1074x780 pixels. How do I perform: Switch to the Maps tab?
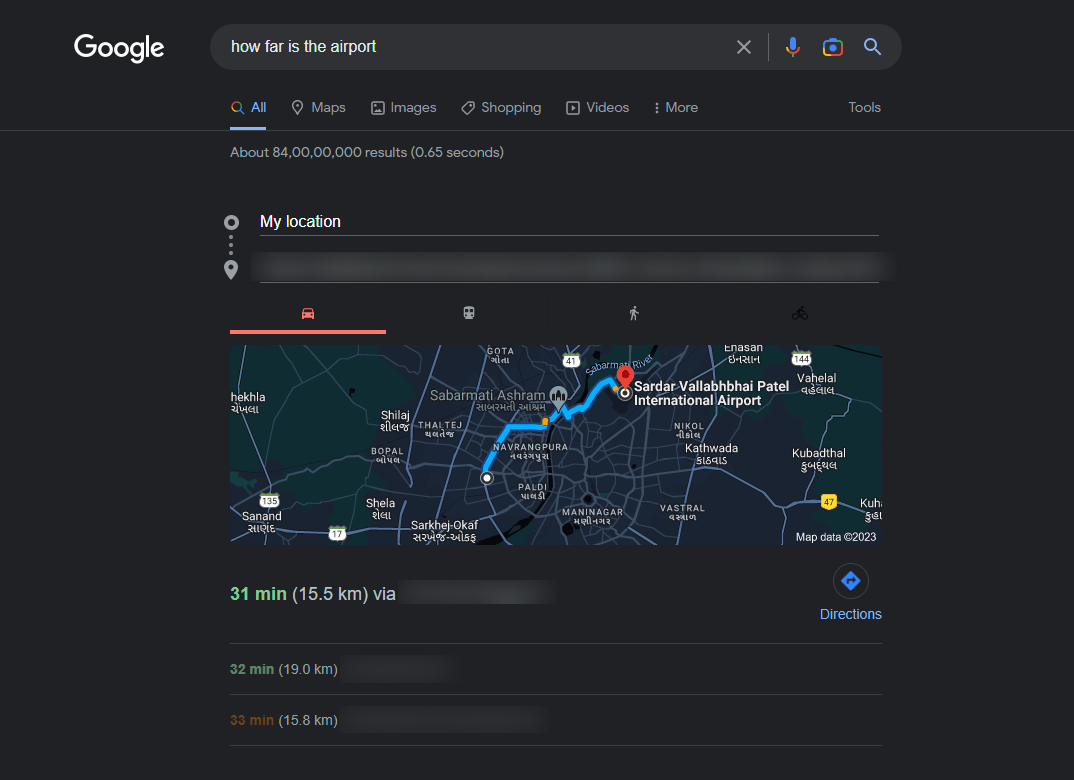tap(319, 108)
